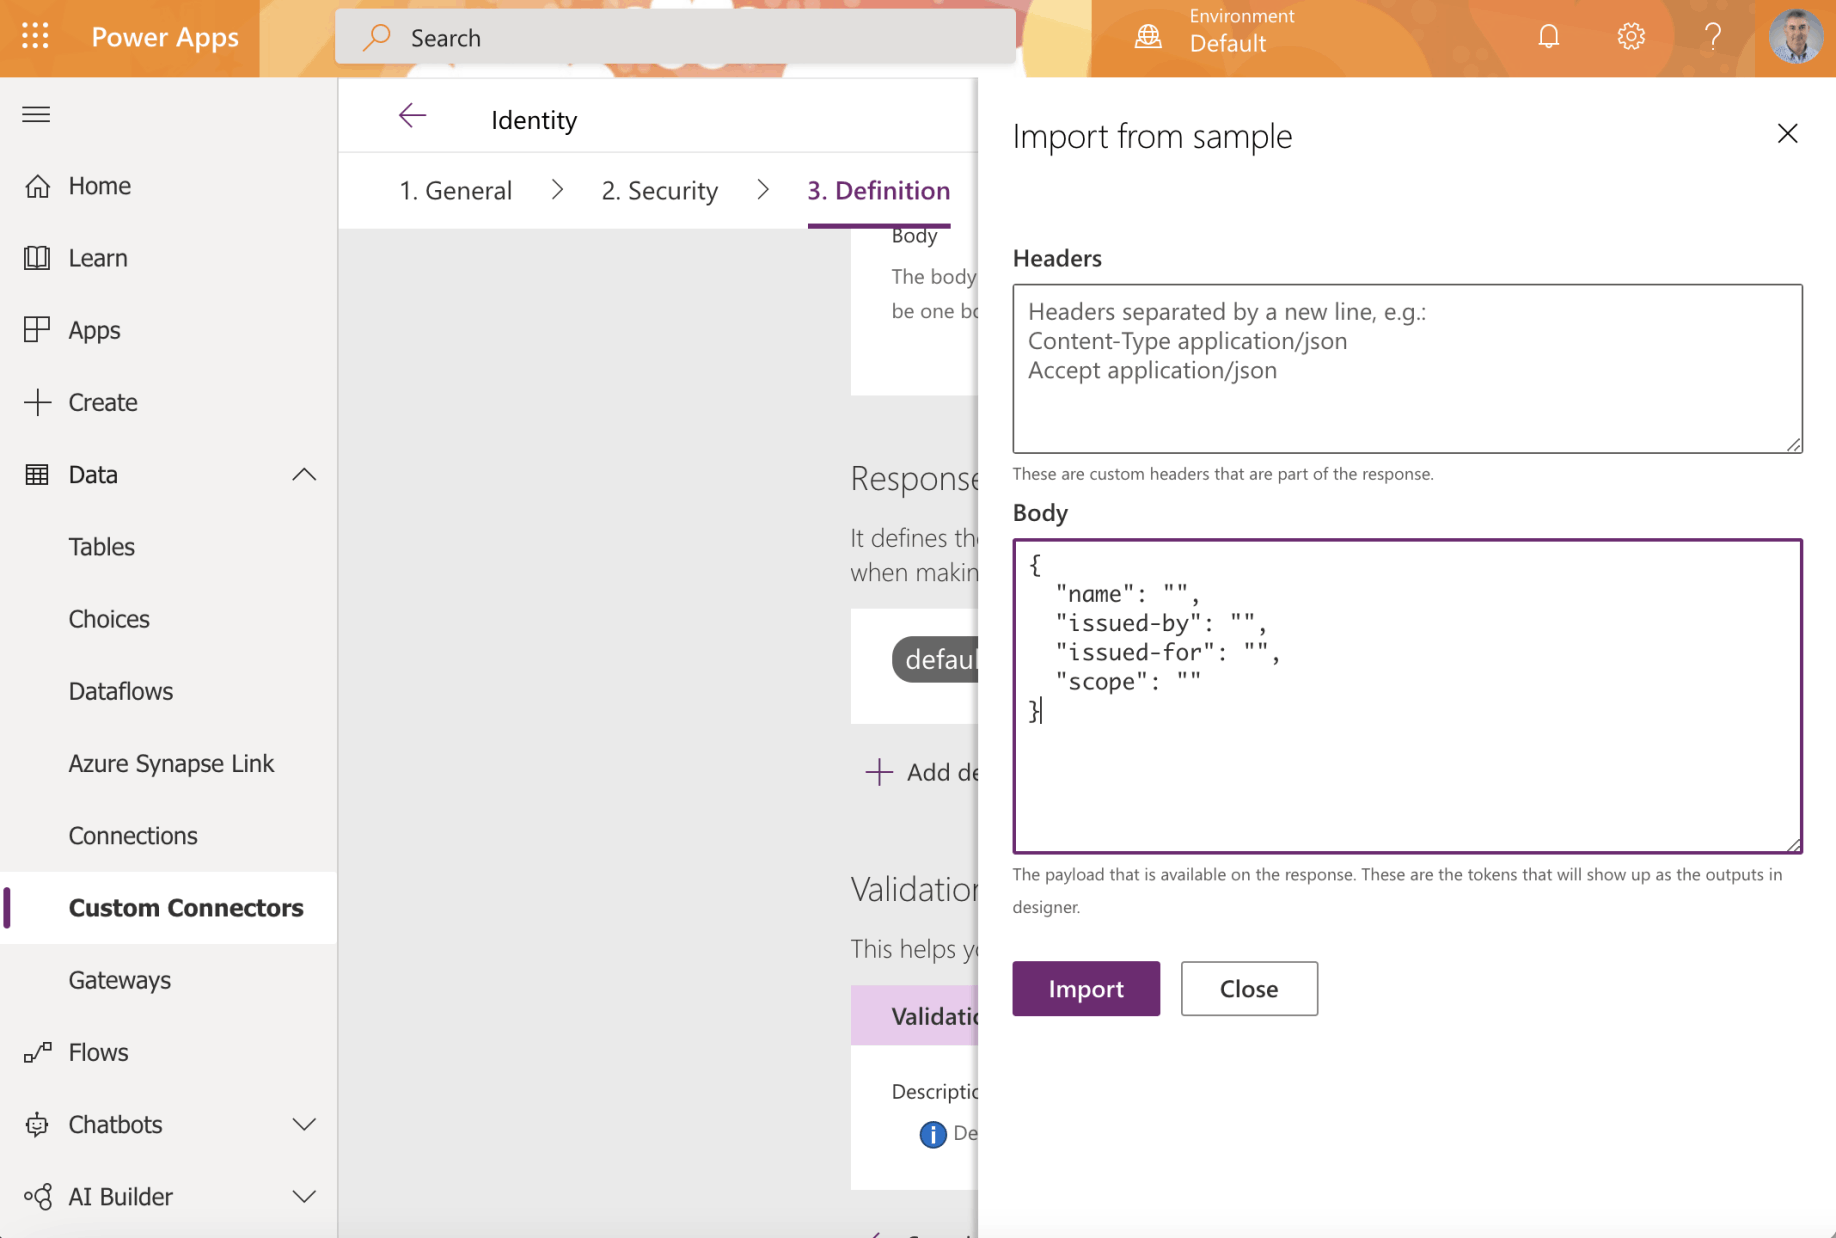
Task: Open the 2. Security step
Action: 660,190
